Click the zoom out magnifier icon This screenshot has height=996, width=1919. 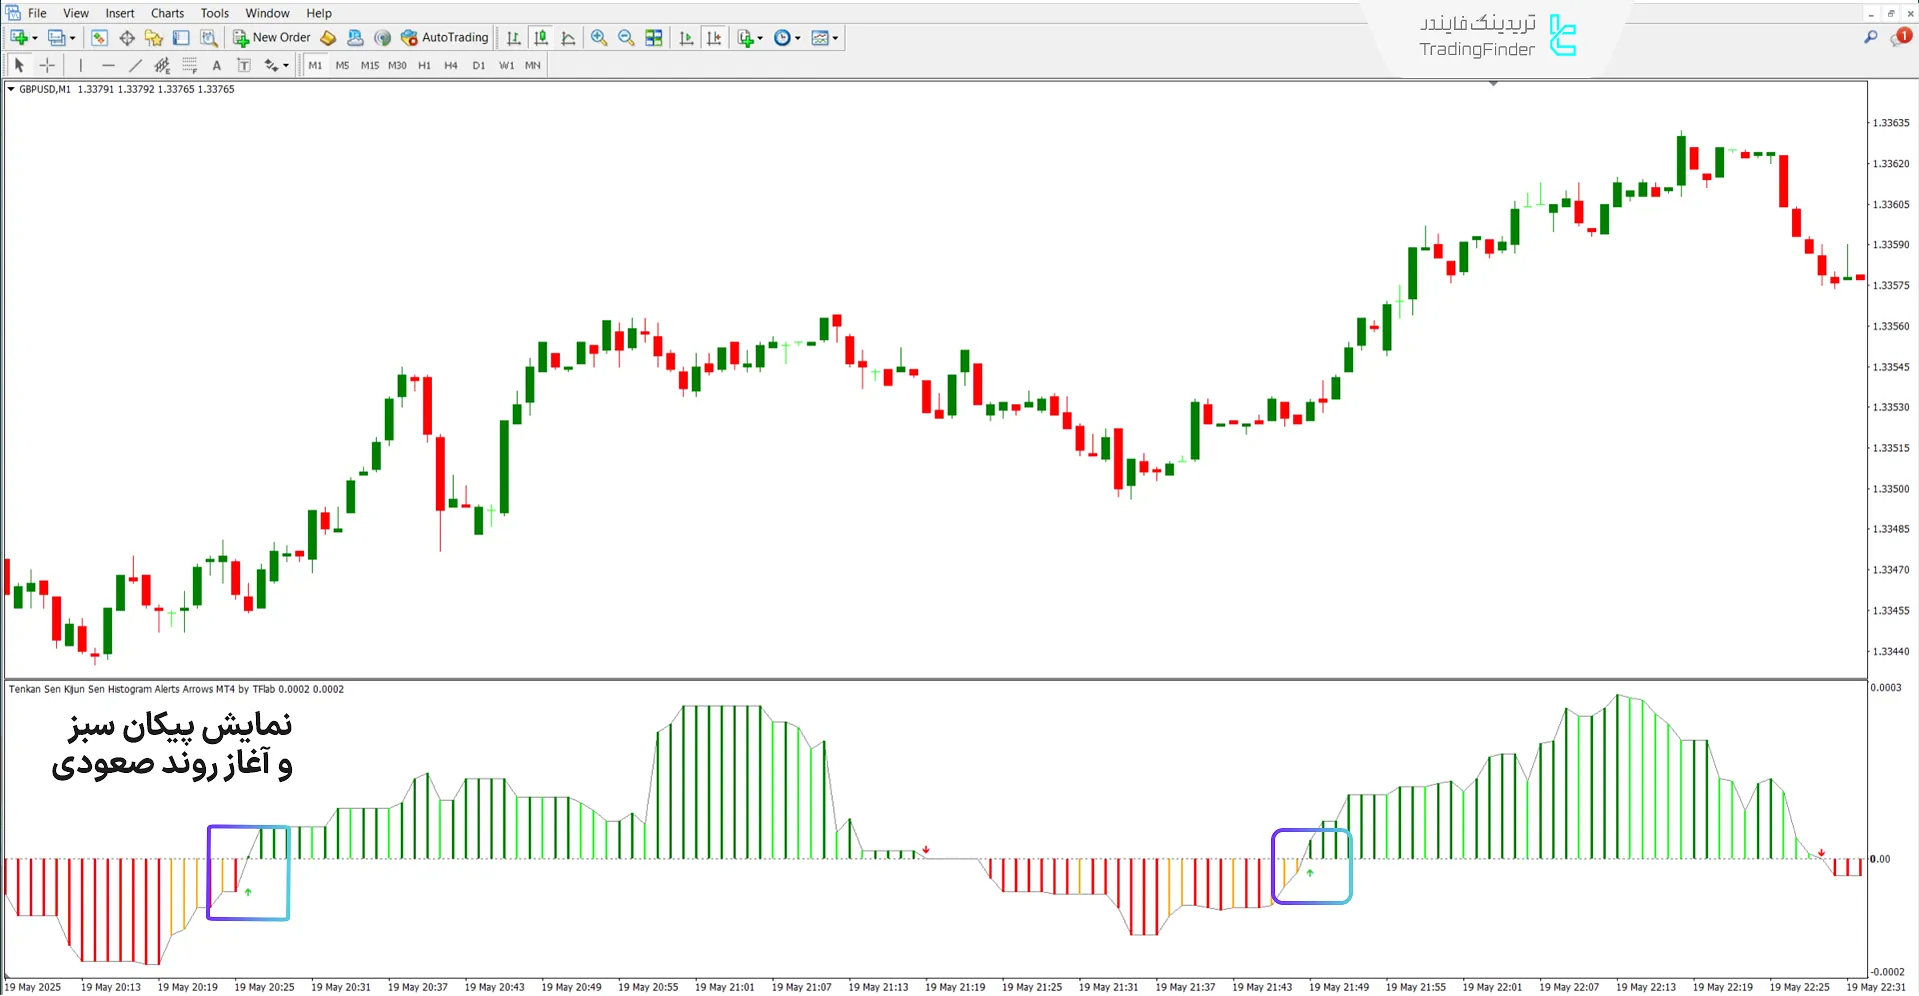click(626, 38)
